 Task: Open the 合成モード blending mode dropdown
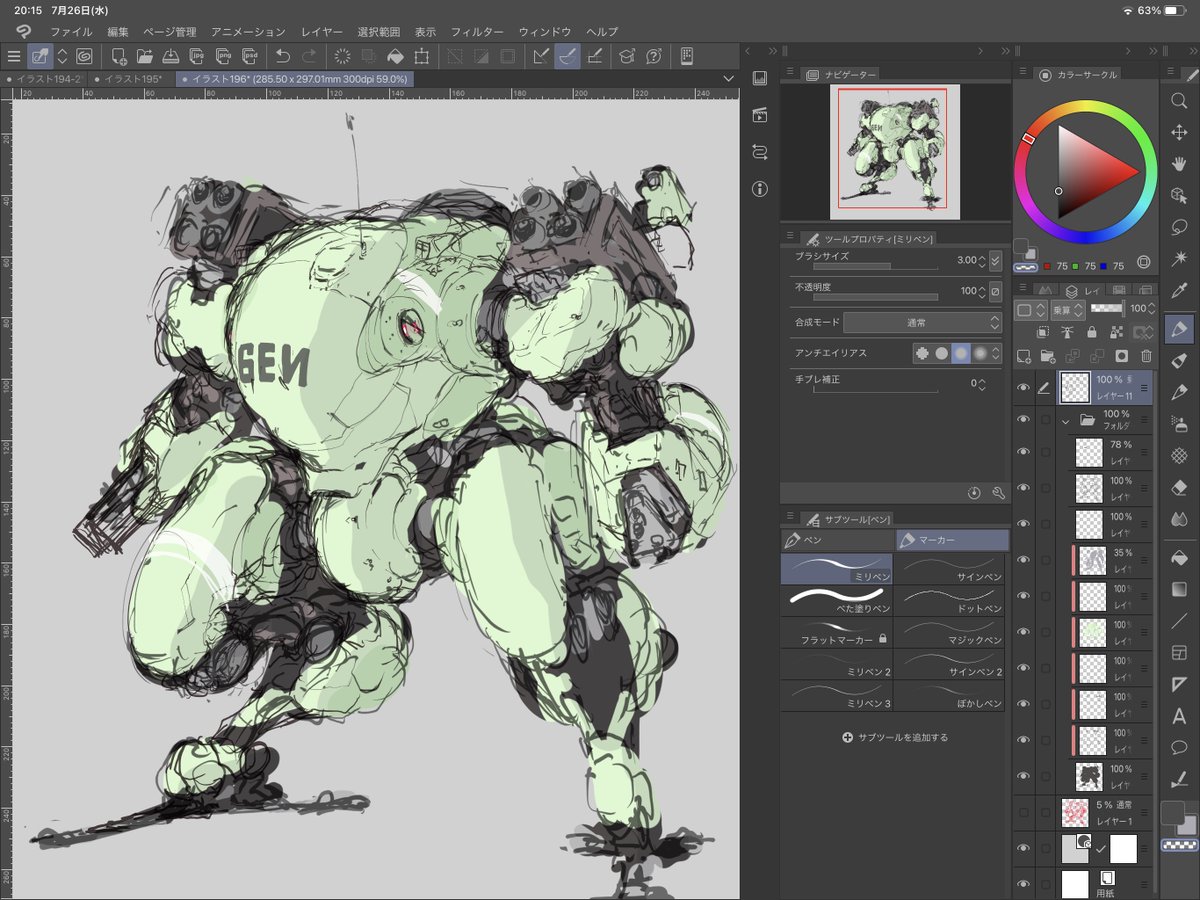click(x=921, y=323)
